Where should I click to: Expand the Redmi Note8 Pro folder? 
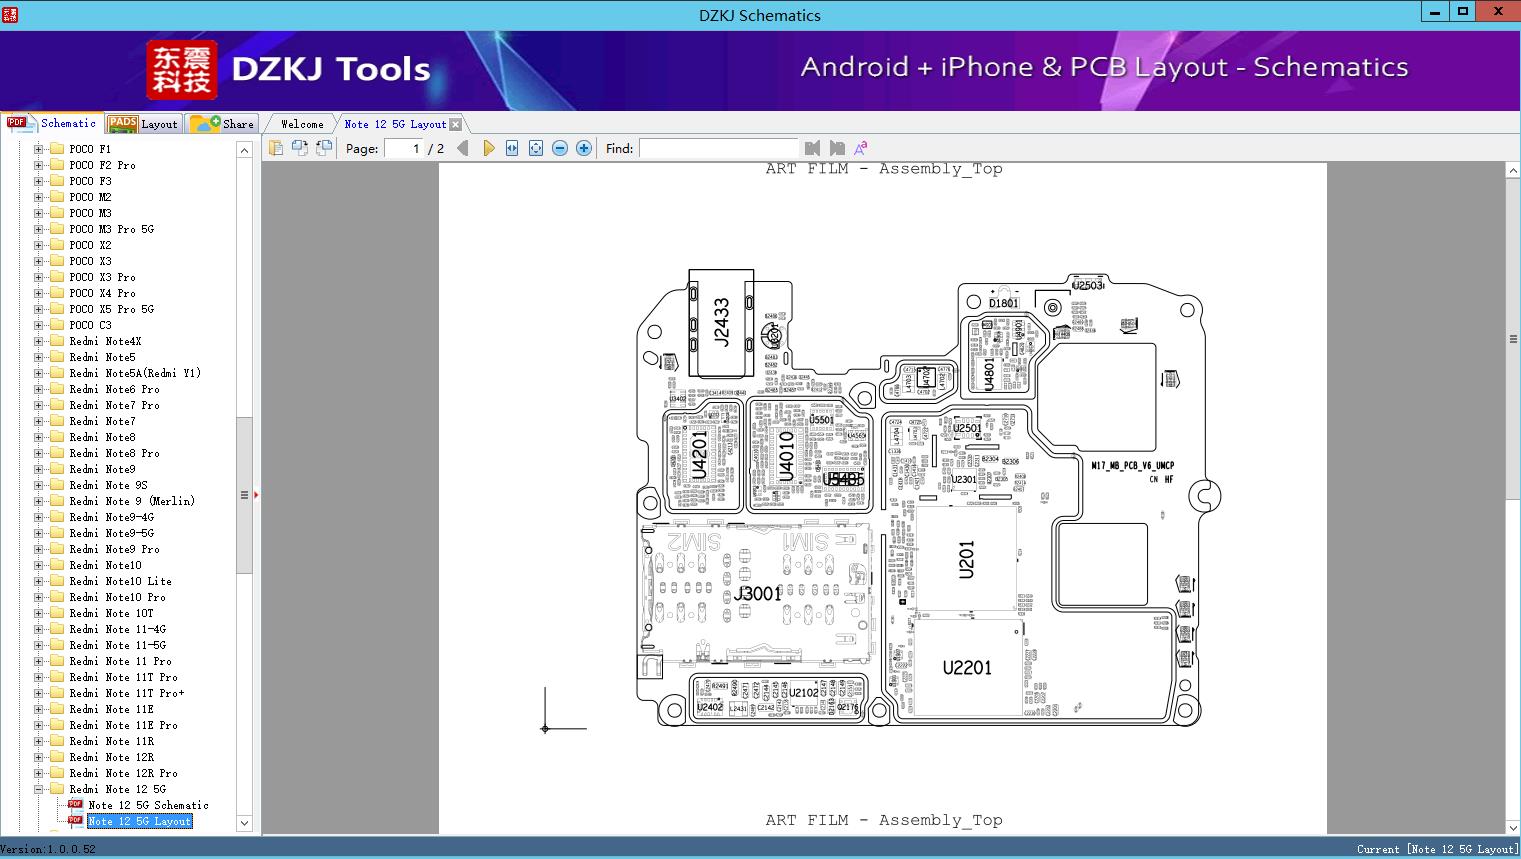(x=39, y=453)
